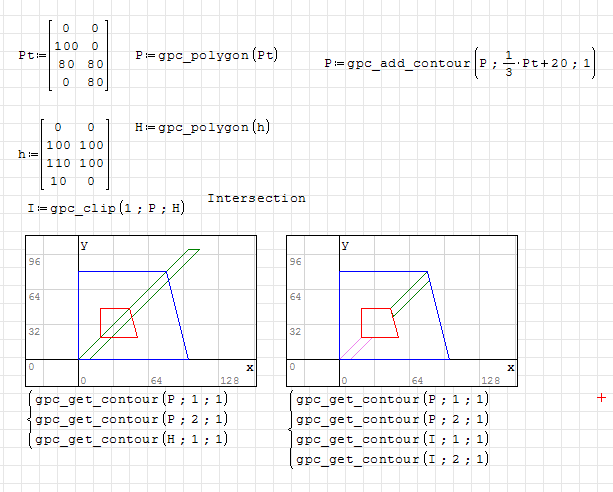Select gpc_get_contour(H;1;1) under left plot
This screenshot has height=492, width=613.
(x=131, y=438)
